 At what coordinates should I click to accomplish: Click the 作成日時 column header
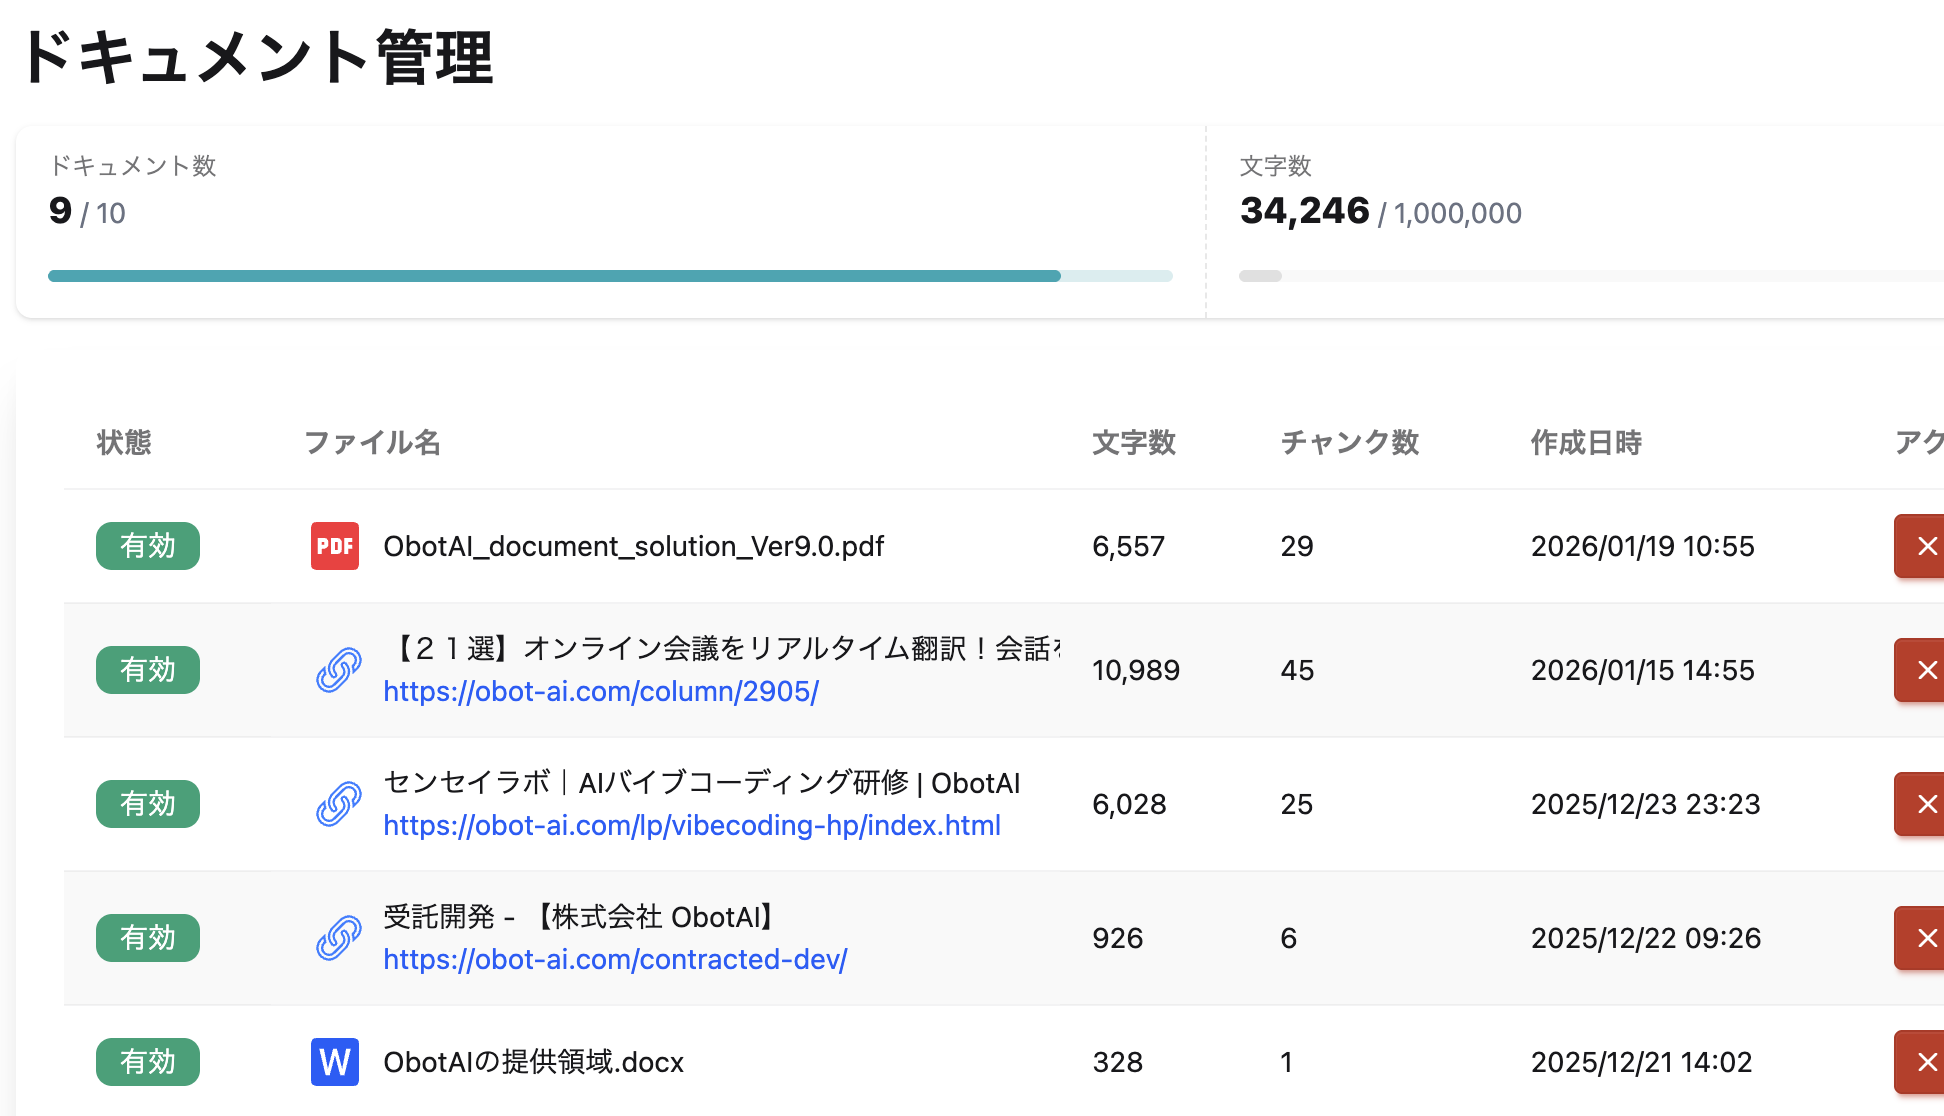coord(1586,442)
